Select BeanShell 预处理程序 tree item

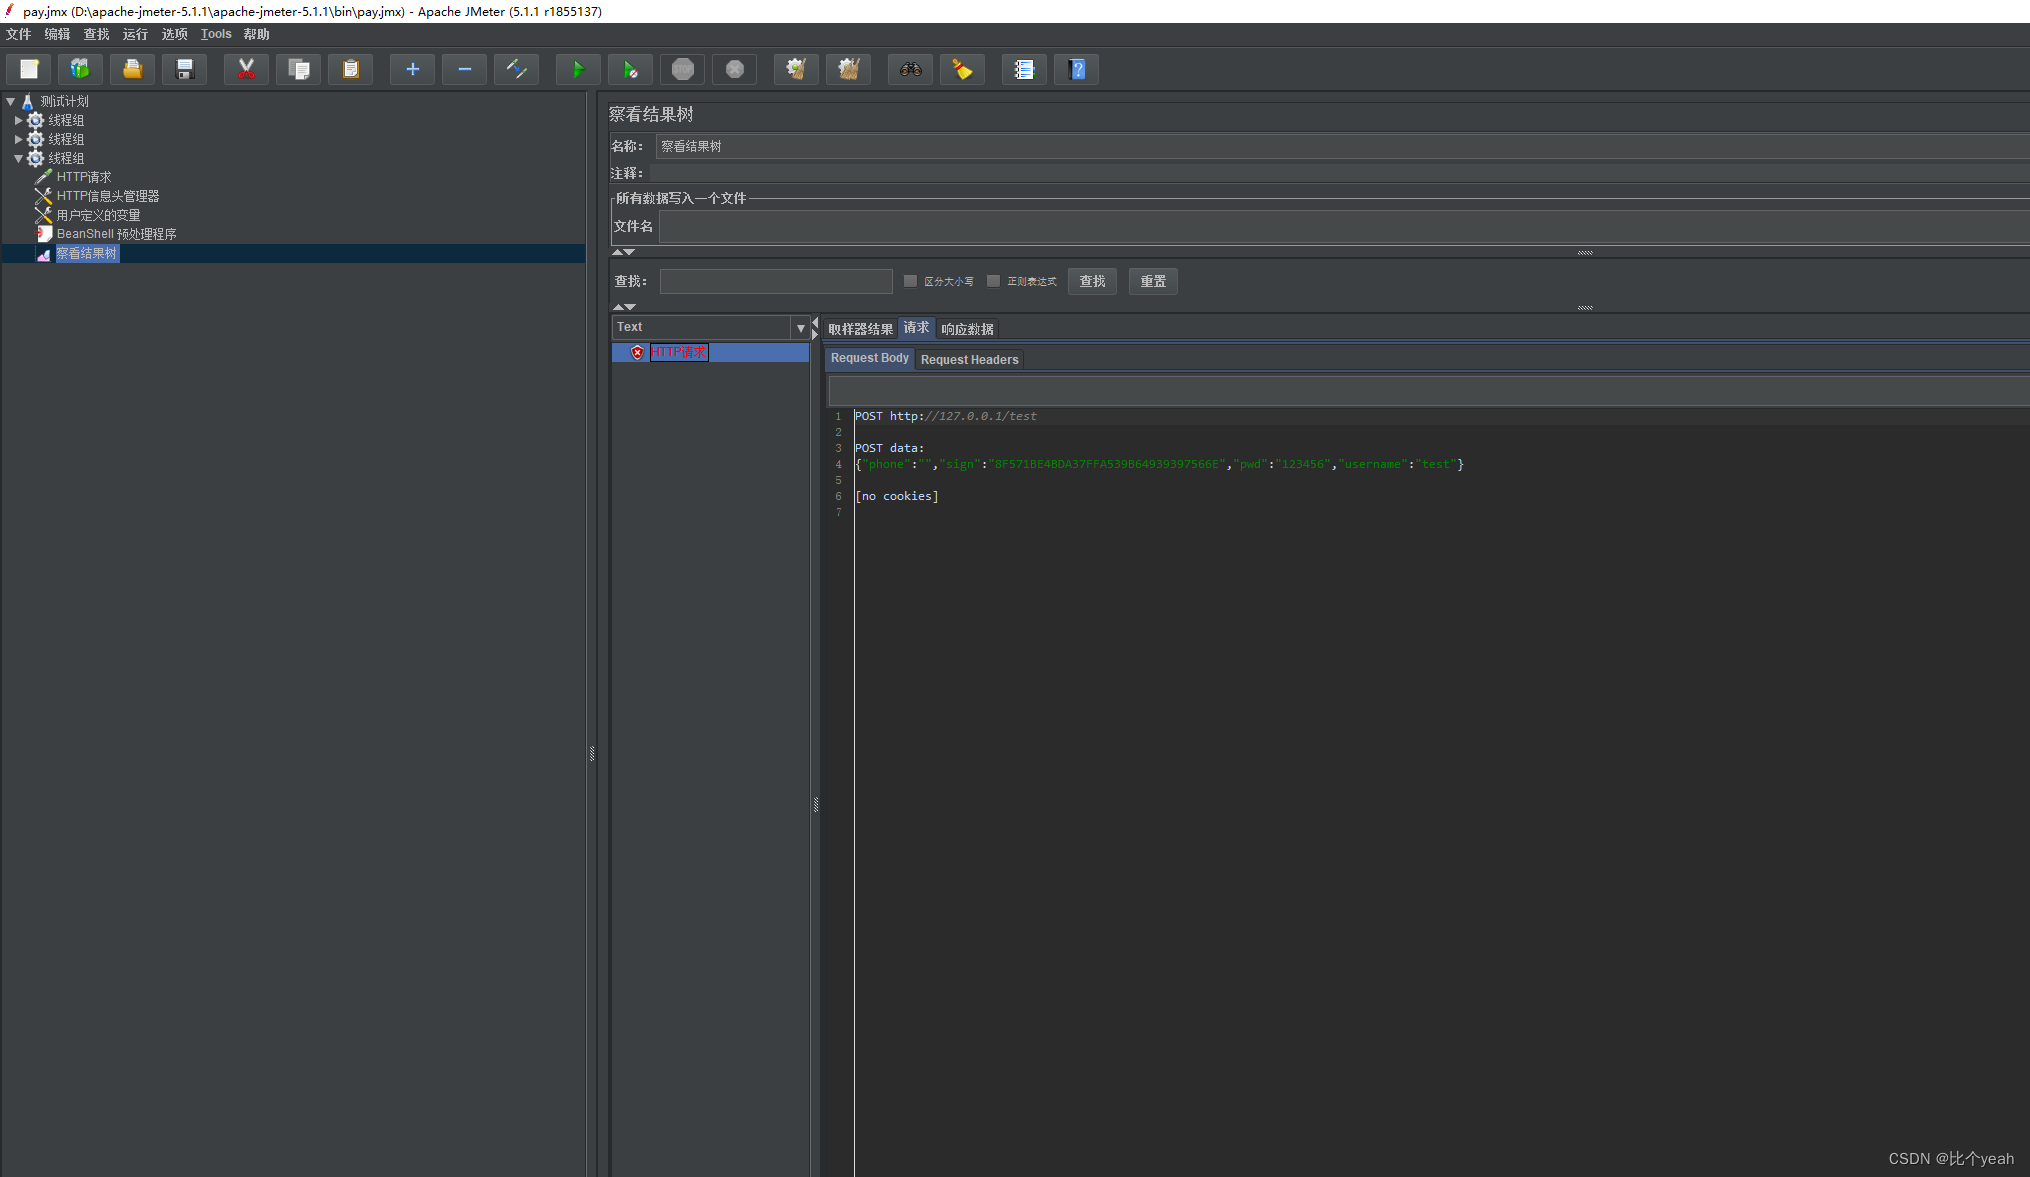pyautogui.click(x=116, y=234)
